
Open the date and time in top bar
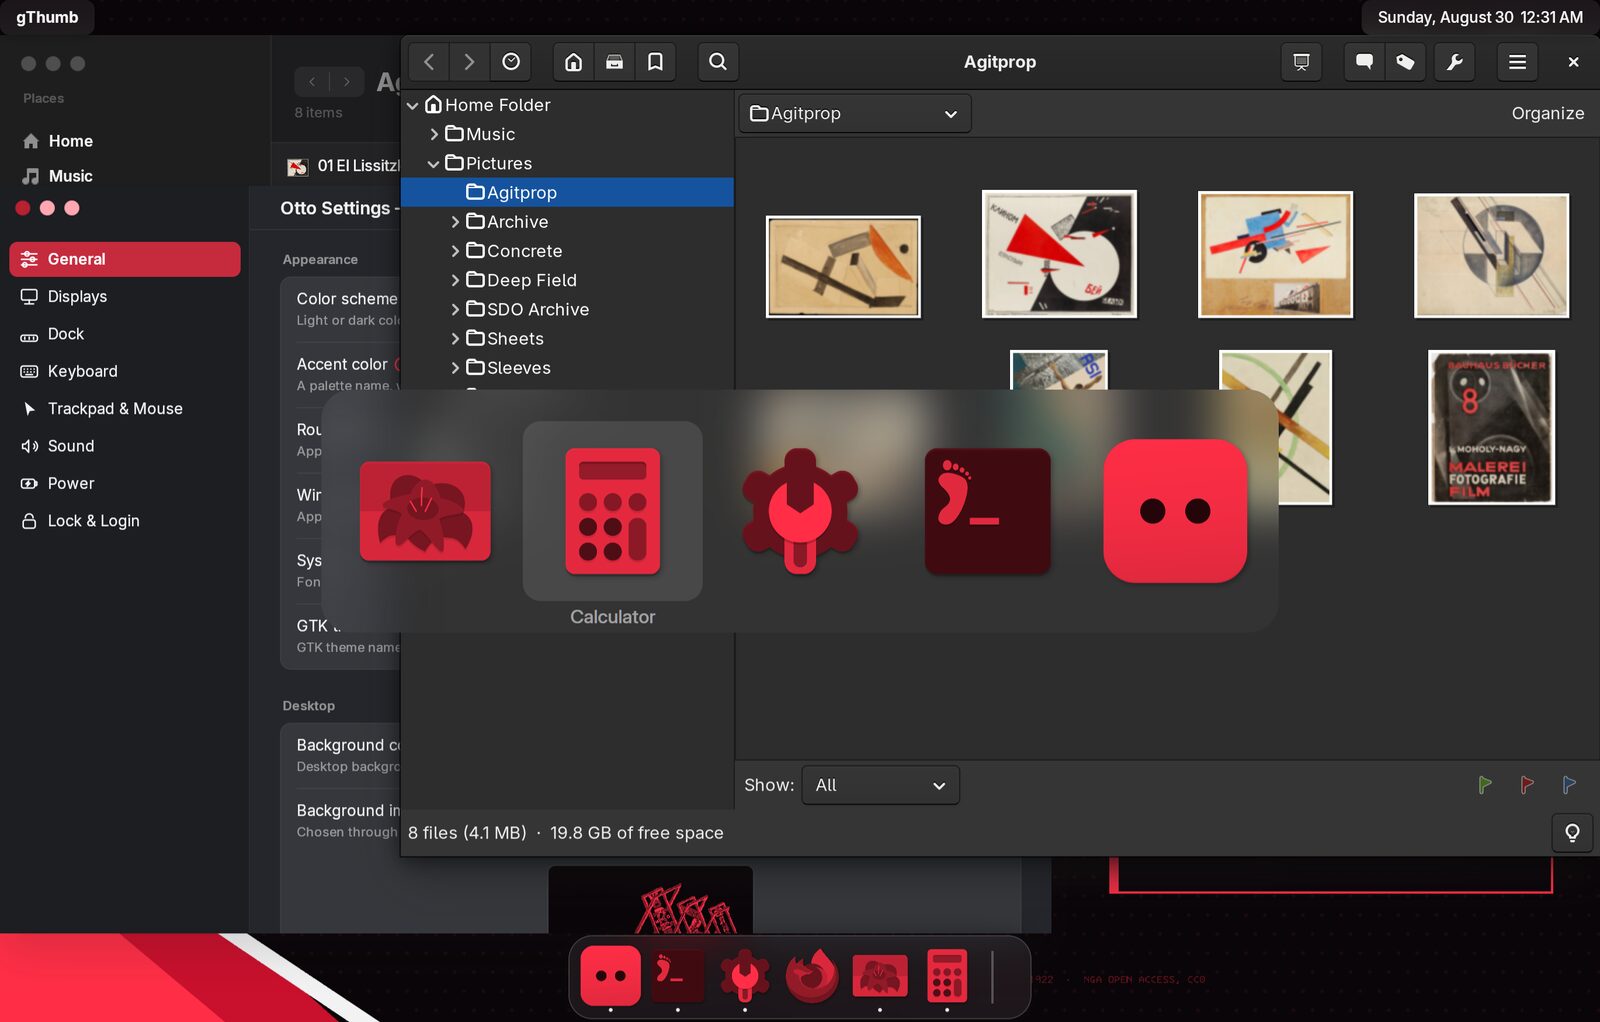[x=1480, y=17]
